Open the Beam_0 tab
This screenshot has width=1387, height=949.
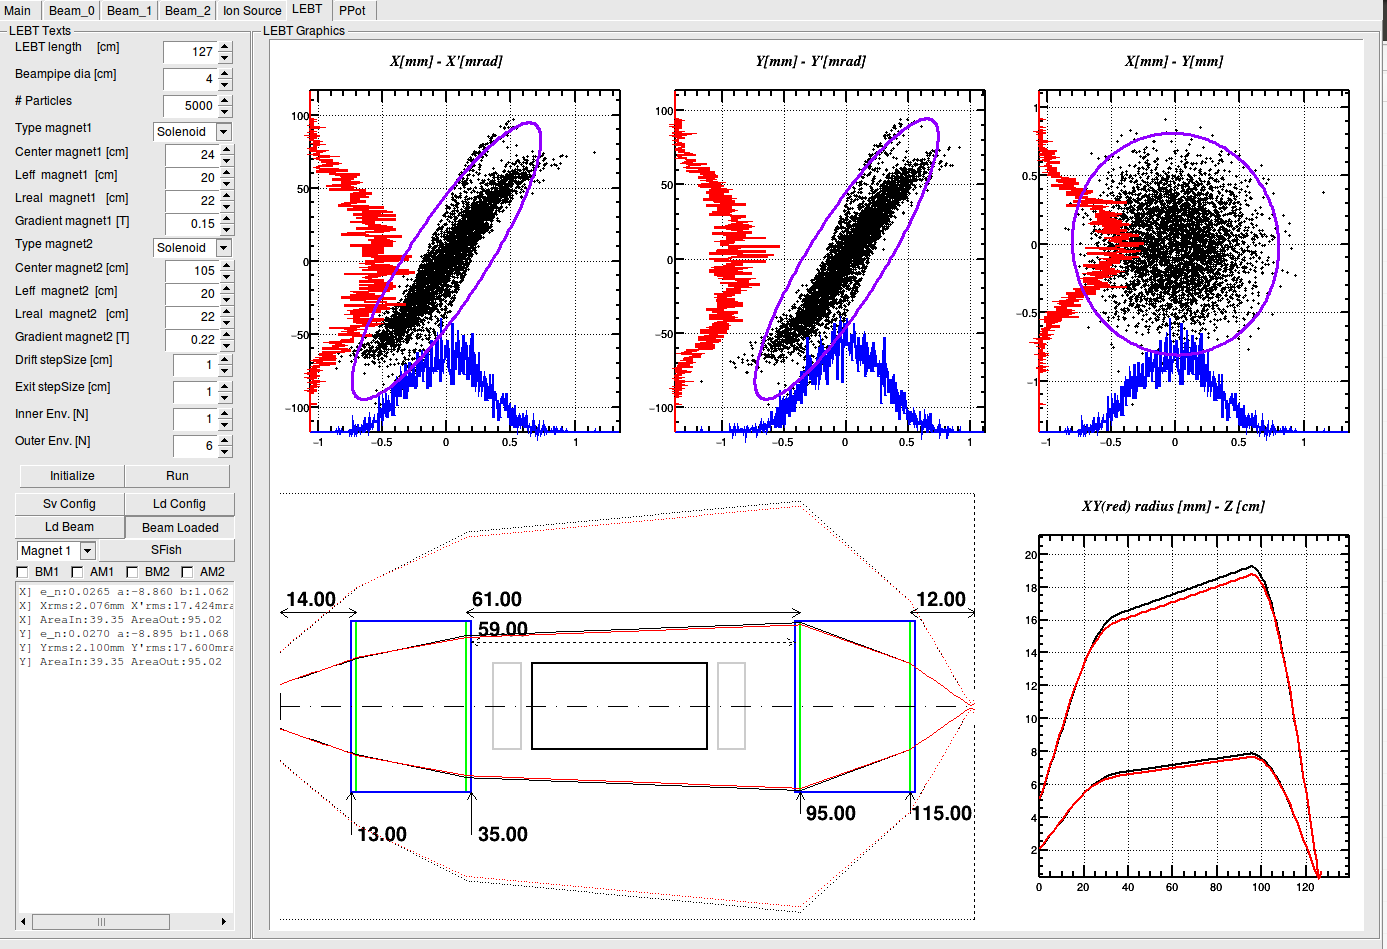[x=71, y=10]
